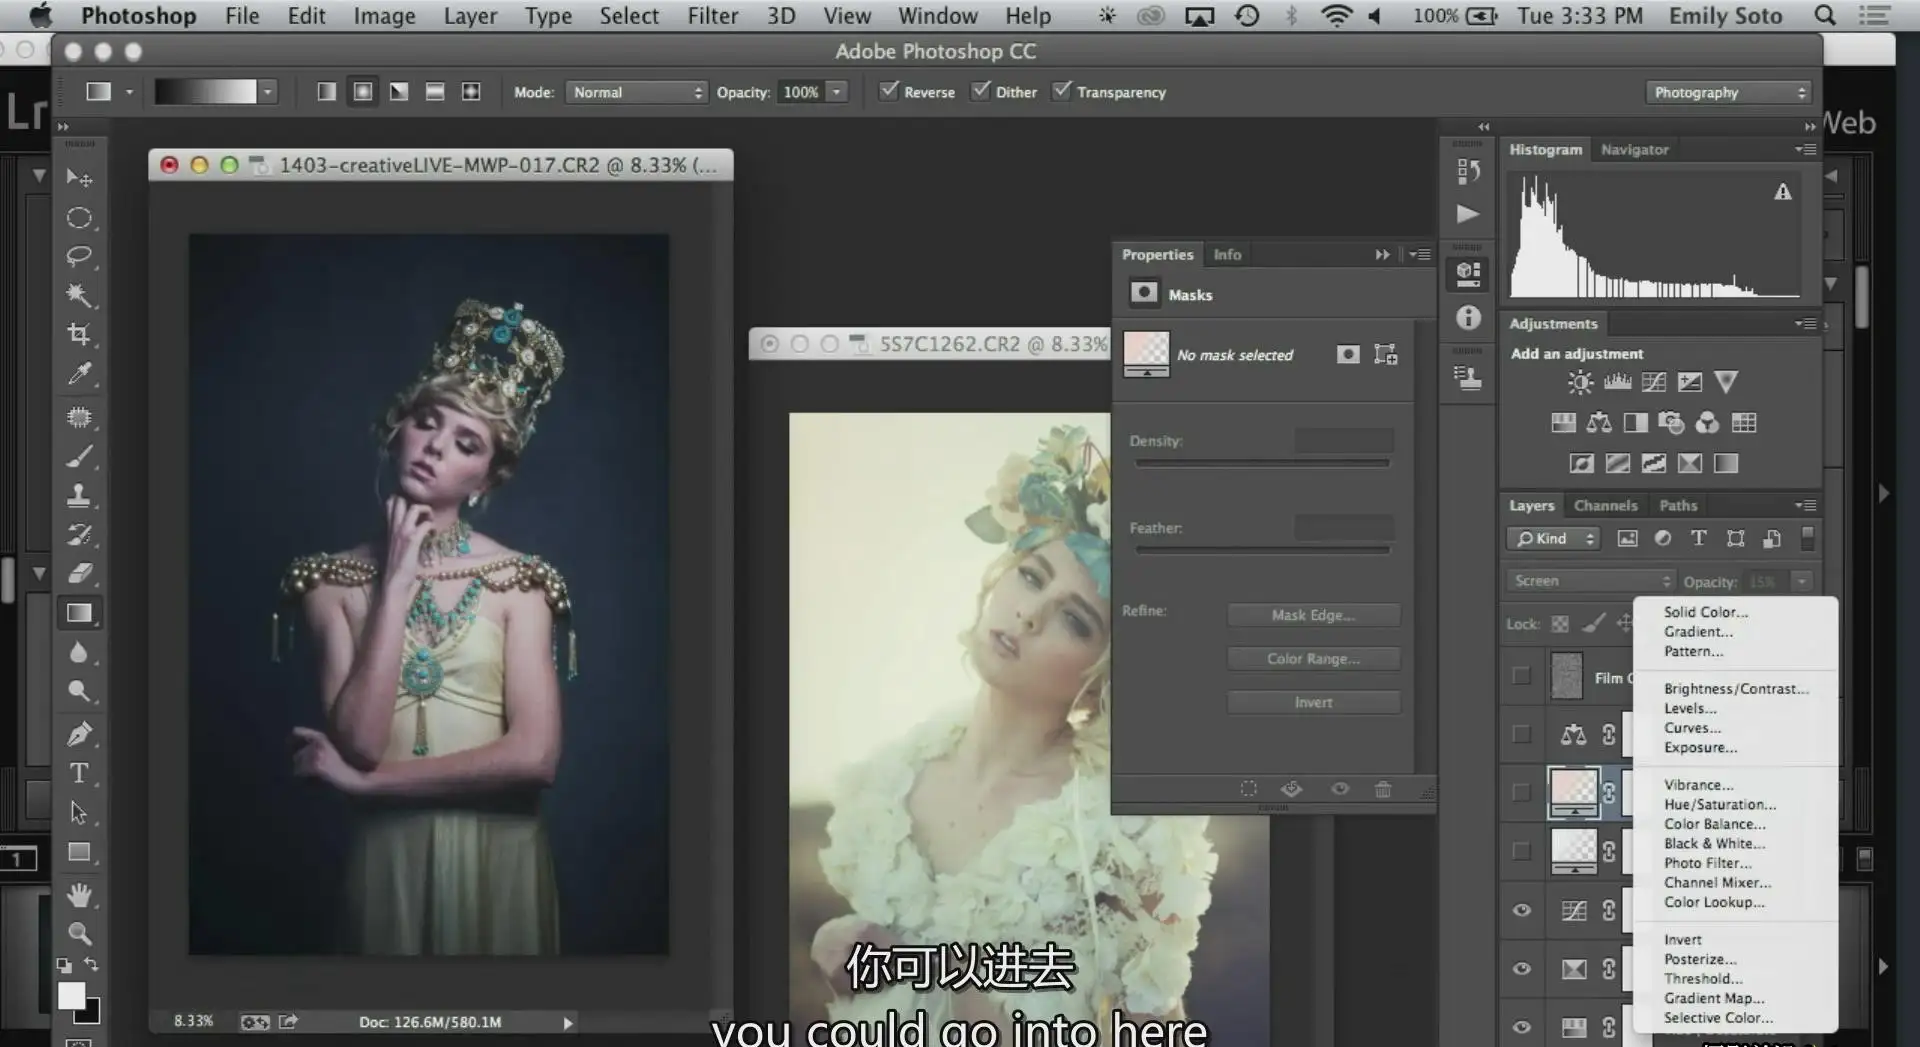
Task: Open the Screen blend mode dropdown
Action: (1590, 581)
